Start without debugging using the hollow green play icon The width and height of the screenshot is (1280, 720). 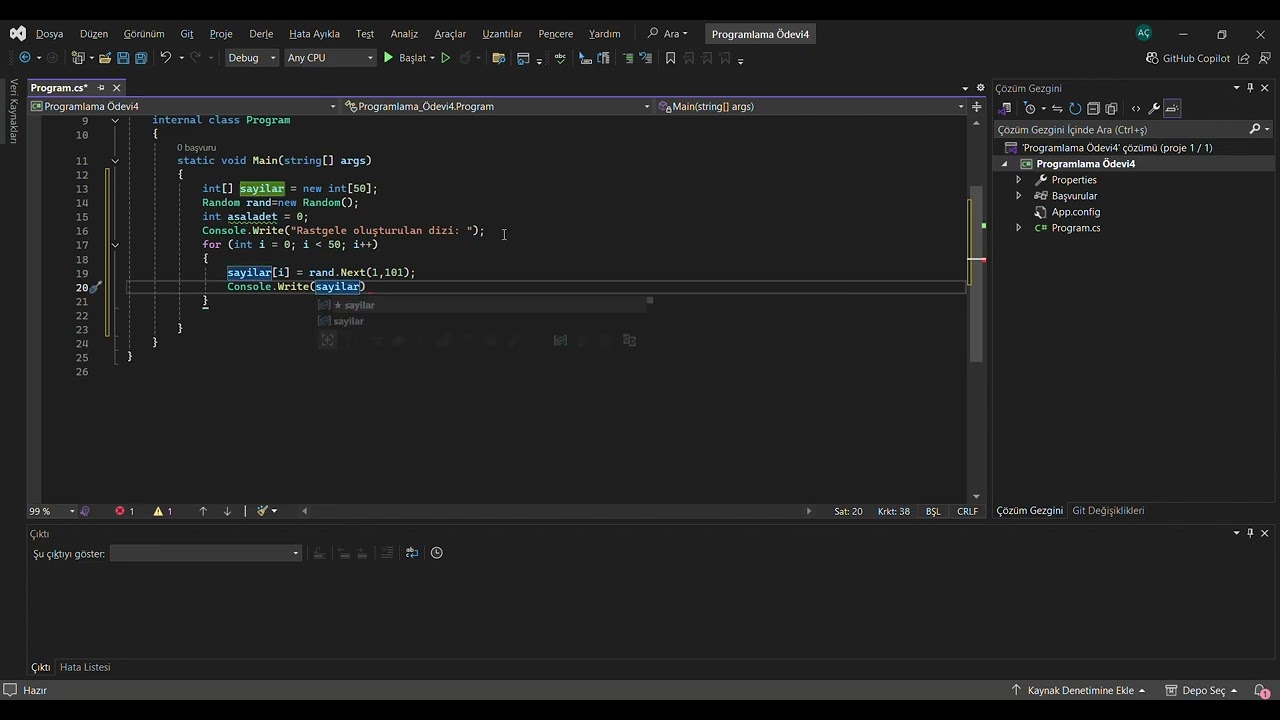tap(446, 58)
